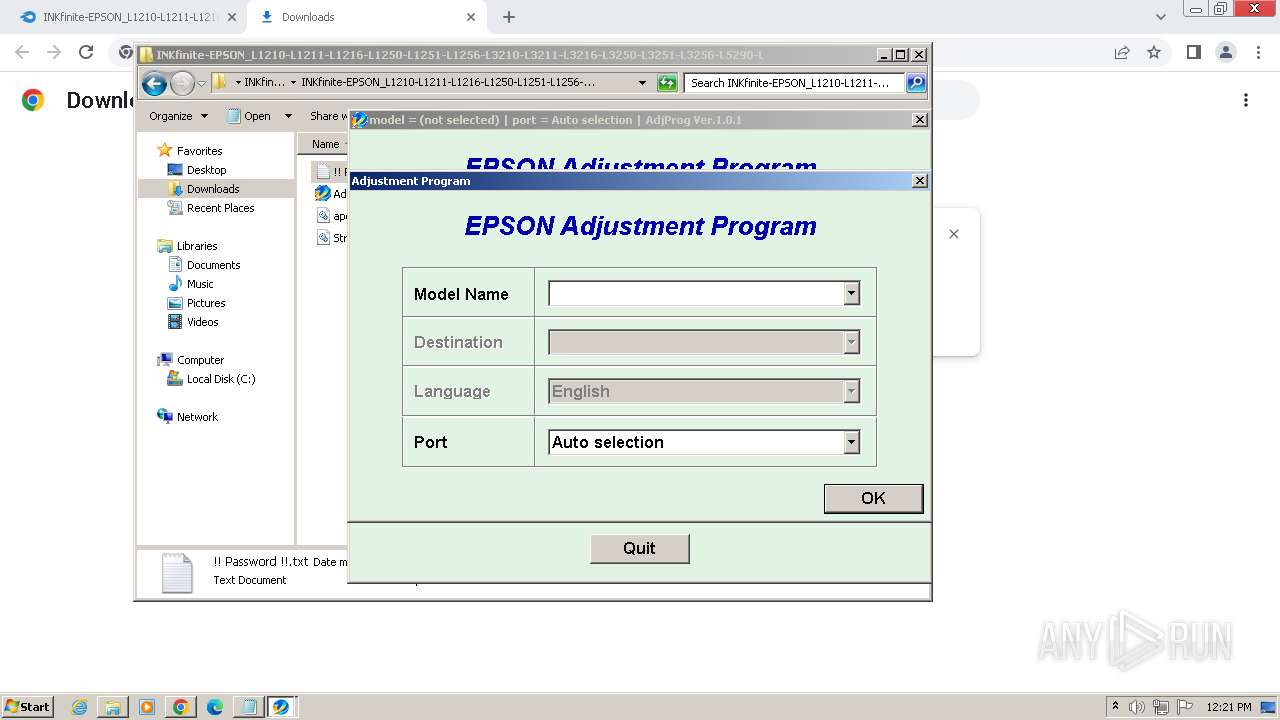
Task: Close the AdjProg Ver.1.0.1 background window
Action: tap(920, 120)
